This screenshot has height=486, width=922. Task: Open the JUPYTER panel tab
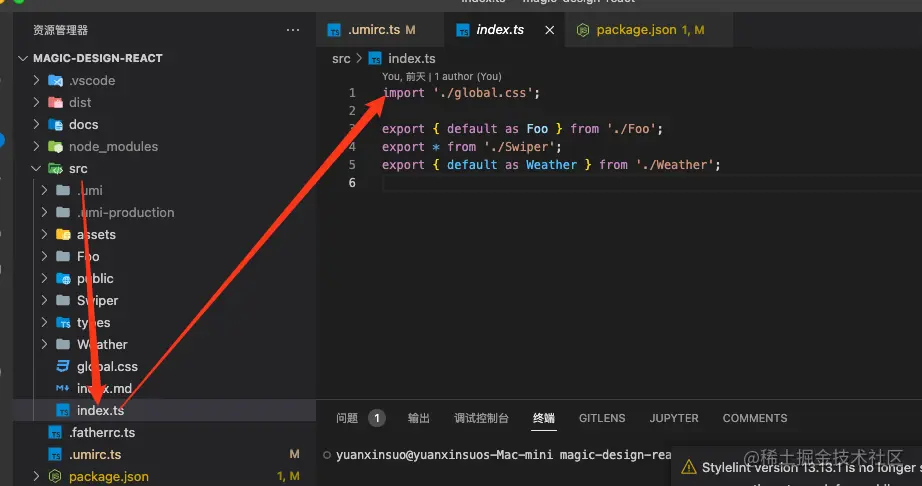[674, 418]
